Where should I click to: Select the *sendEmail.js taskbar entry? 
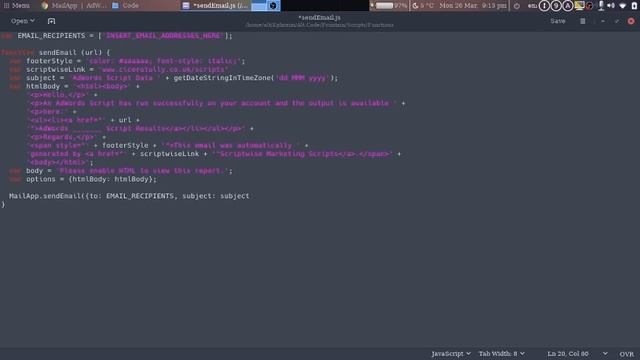216,6
